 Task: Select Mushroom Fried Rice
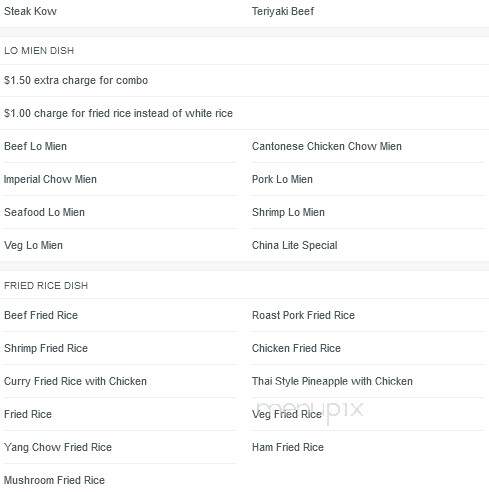pyautogui.click(x=54, y=480)
